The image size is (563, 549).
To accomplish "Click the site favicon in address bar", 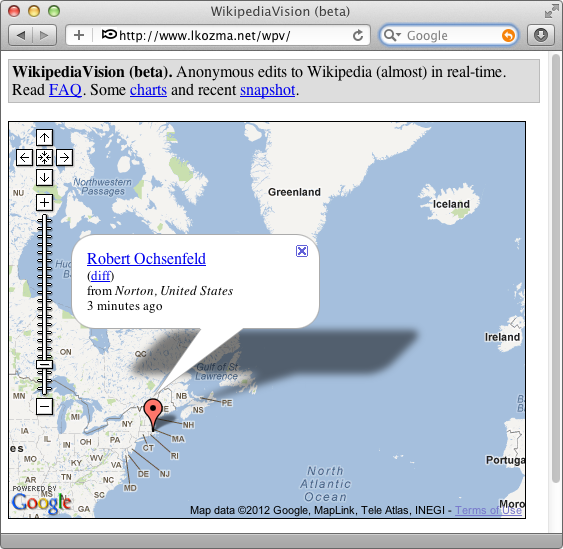I will point(109,34).
